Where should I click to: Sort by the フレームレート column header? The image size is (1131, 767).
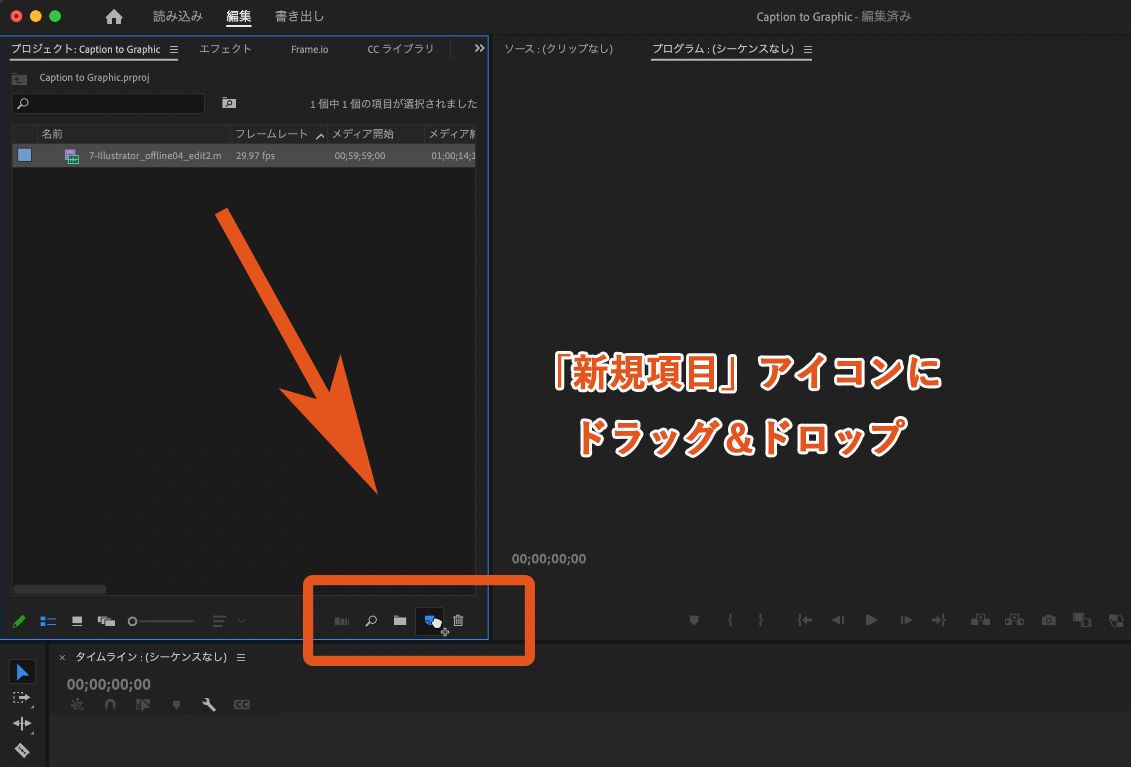271,133
